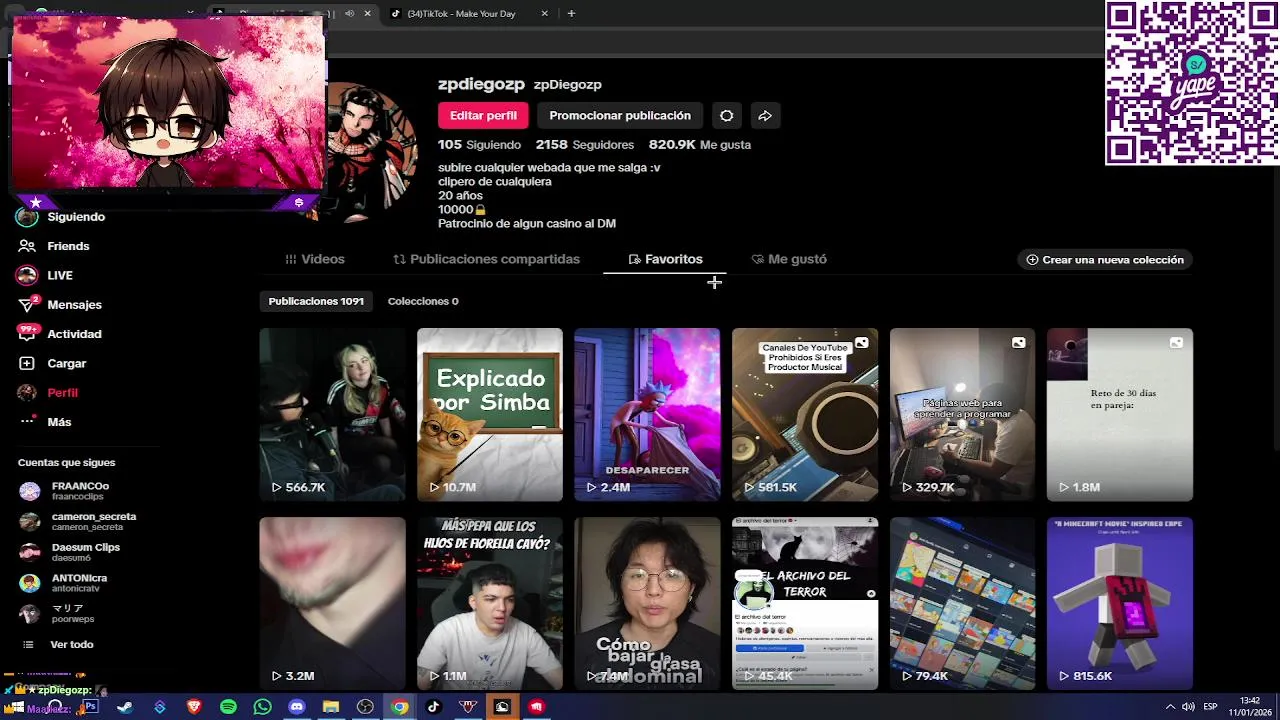Click 105 Siguiendo count
This screenshot has width=1280, height=720.
pyautogui.click(x=479, y=145)
